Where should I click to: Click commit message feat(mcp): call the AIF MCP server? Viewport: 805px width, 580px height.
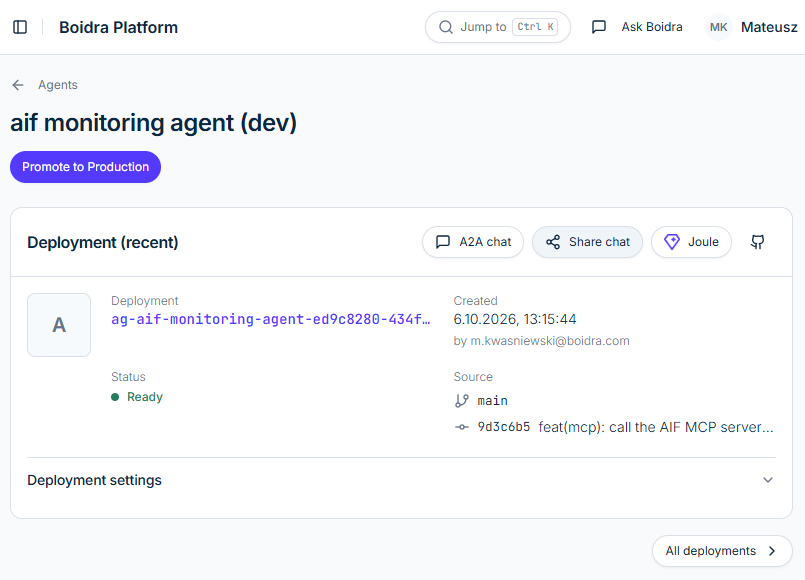coord(656,427)
